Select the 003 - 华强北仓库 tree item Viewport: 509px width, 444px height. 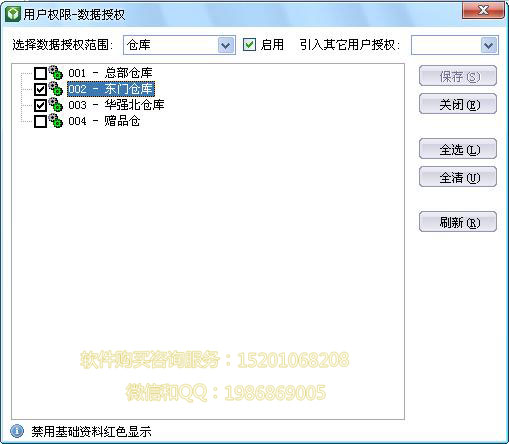[x=116, y=105]
